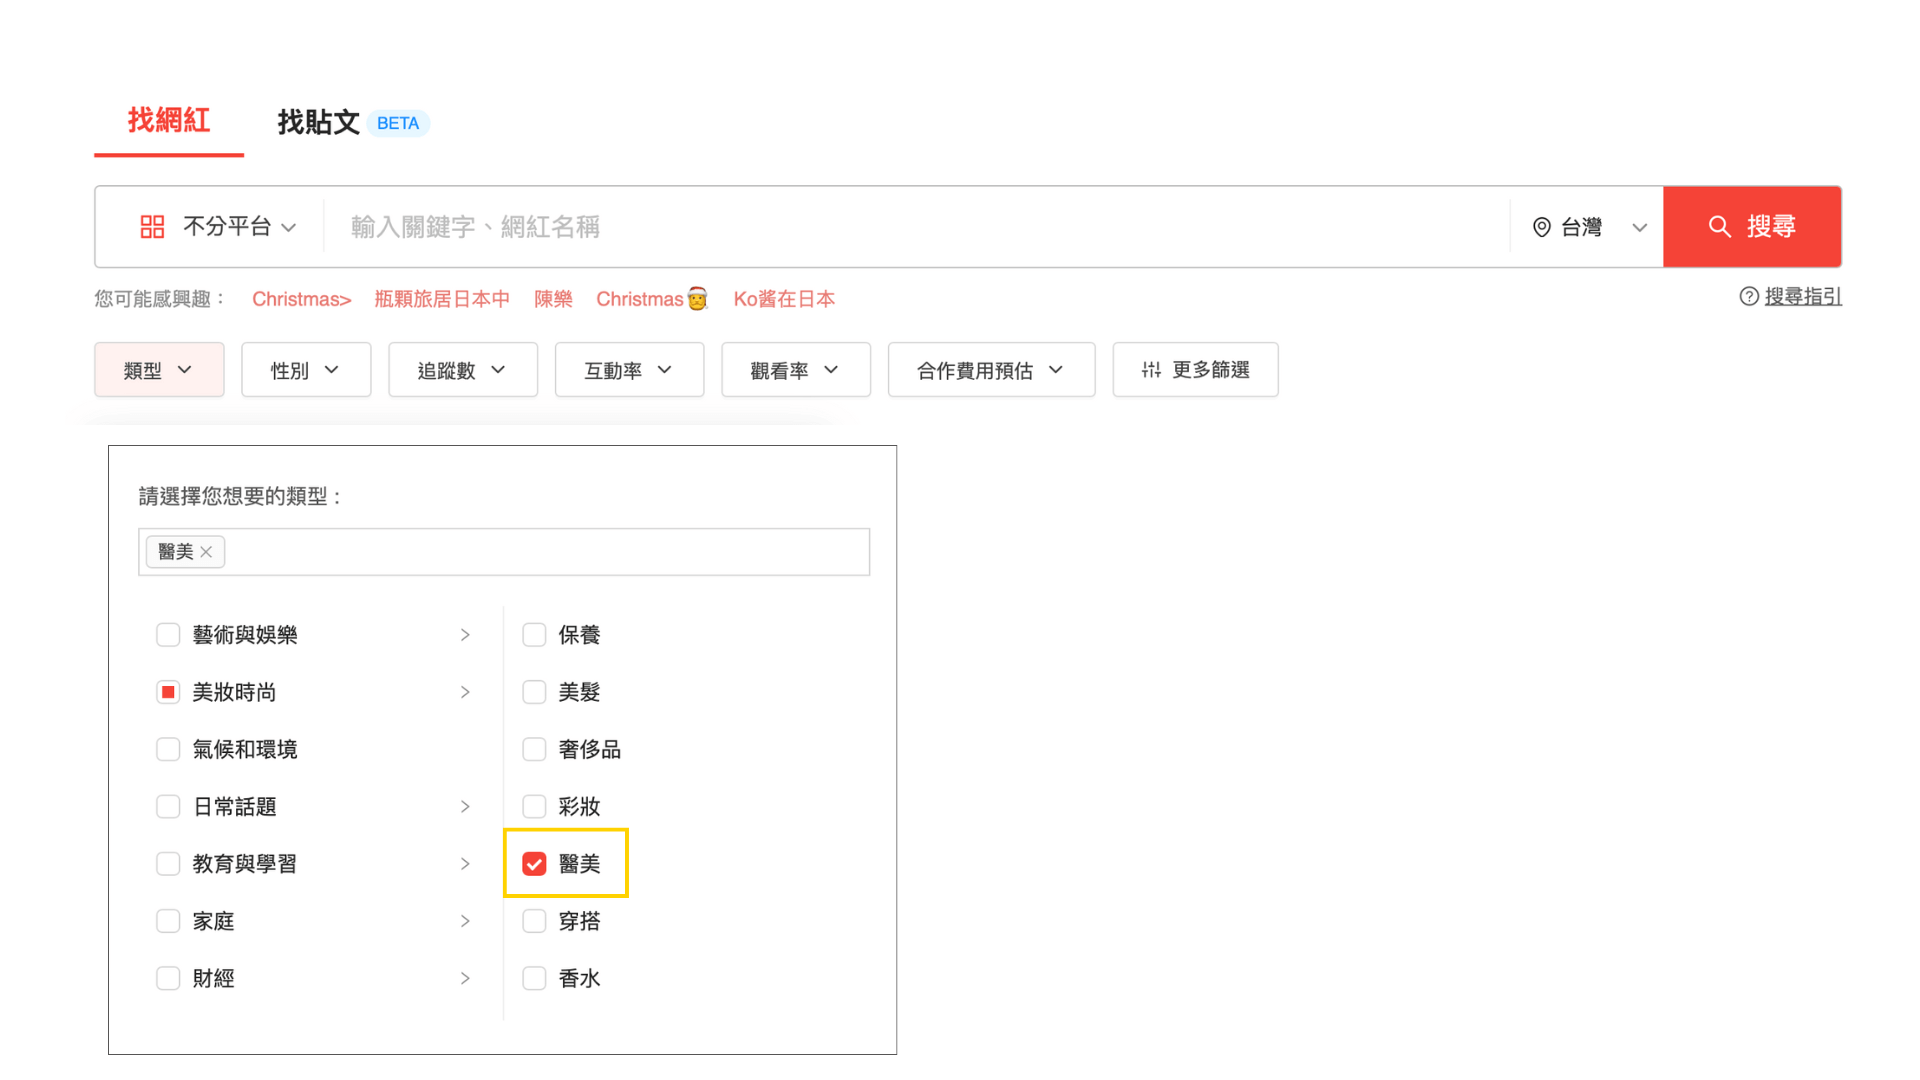The image size is (1920, 1080).
Task: Check the 日常話題 checkbox
Action: tap(168, 807)
